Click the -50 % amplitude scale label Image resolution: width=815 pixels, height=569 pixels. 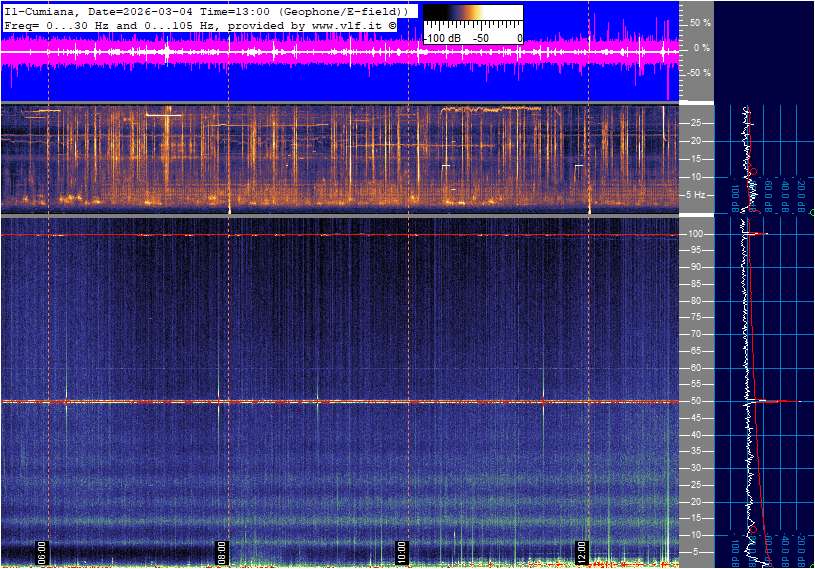(698, 73)
